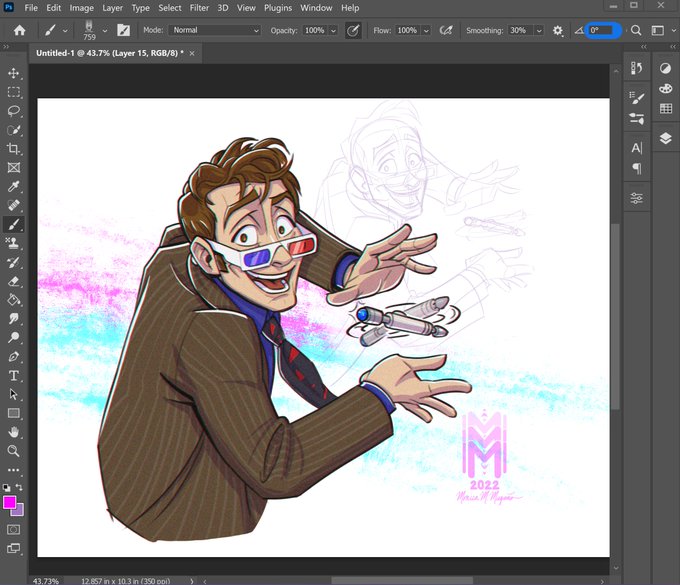
Task: Open the Plugins menu
Action: click(x=278, y=8)
